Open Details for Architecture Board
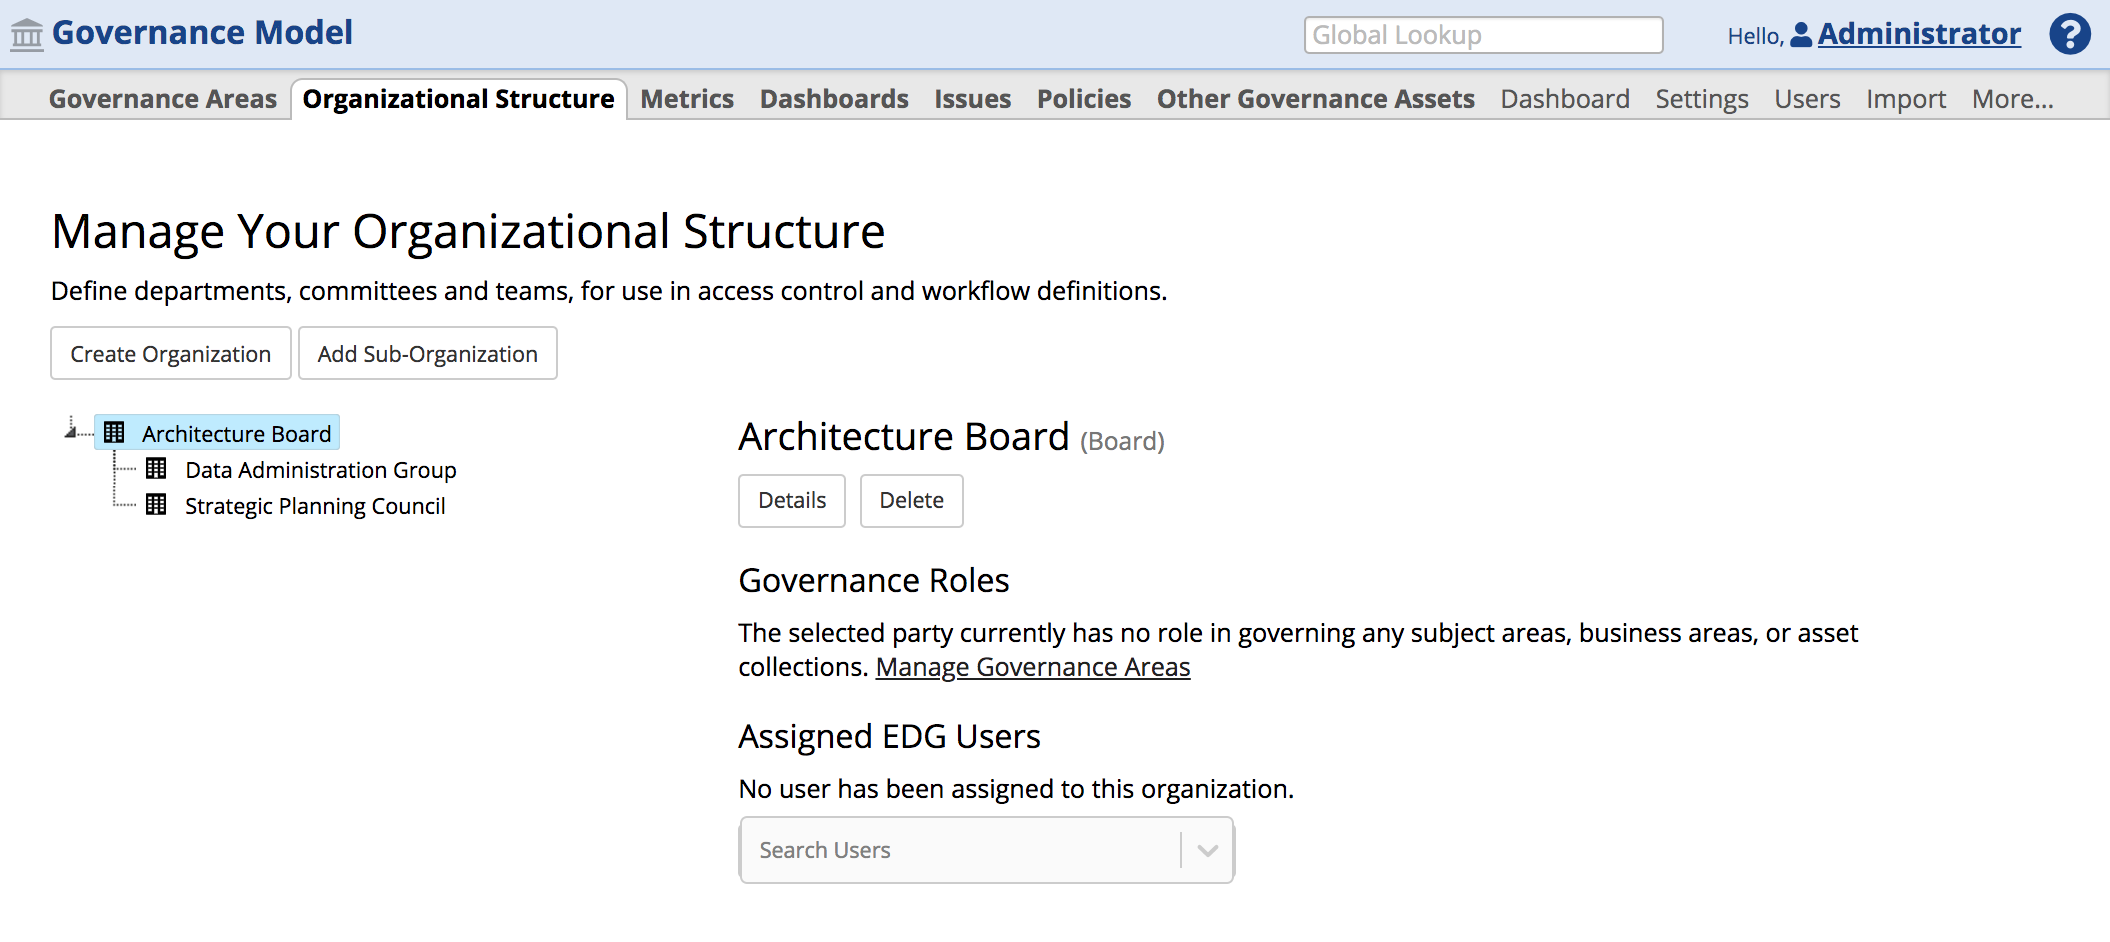Image resolution: width=2110 pixels, height=942 pixels. tap(791, 500)
